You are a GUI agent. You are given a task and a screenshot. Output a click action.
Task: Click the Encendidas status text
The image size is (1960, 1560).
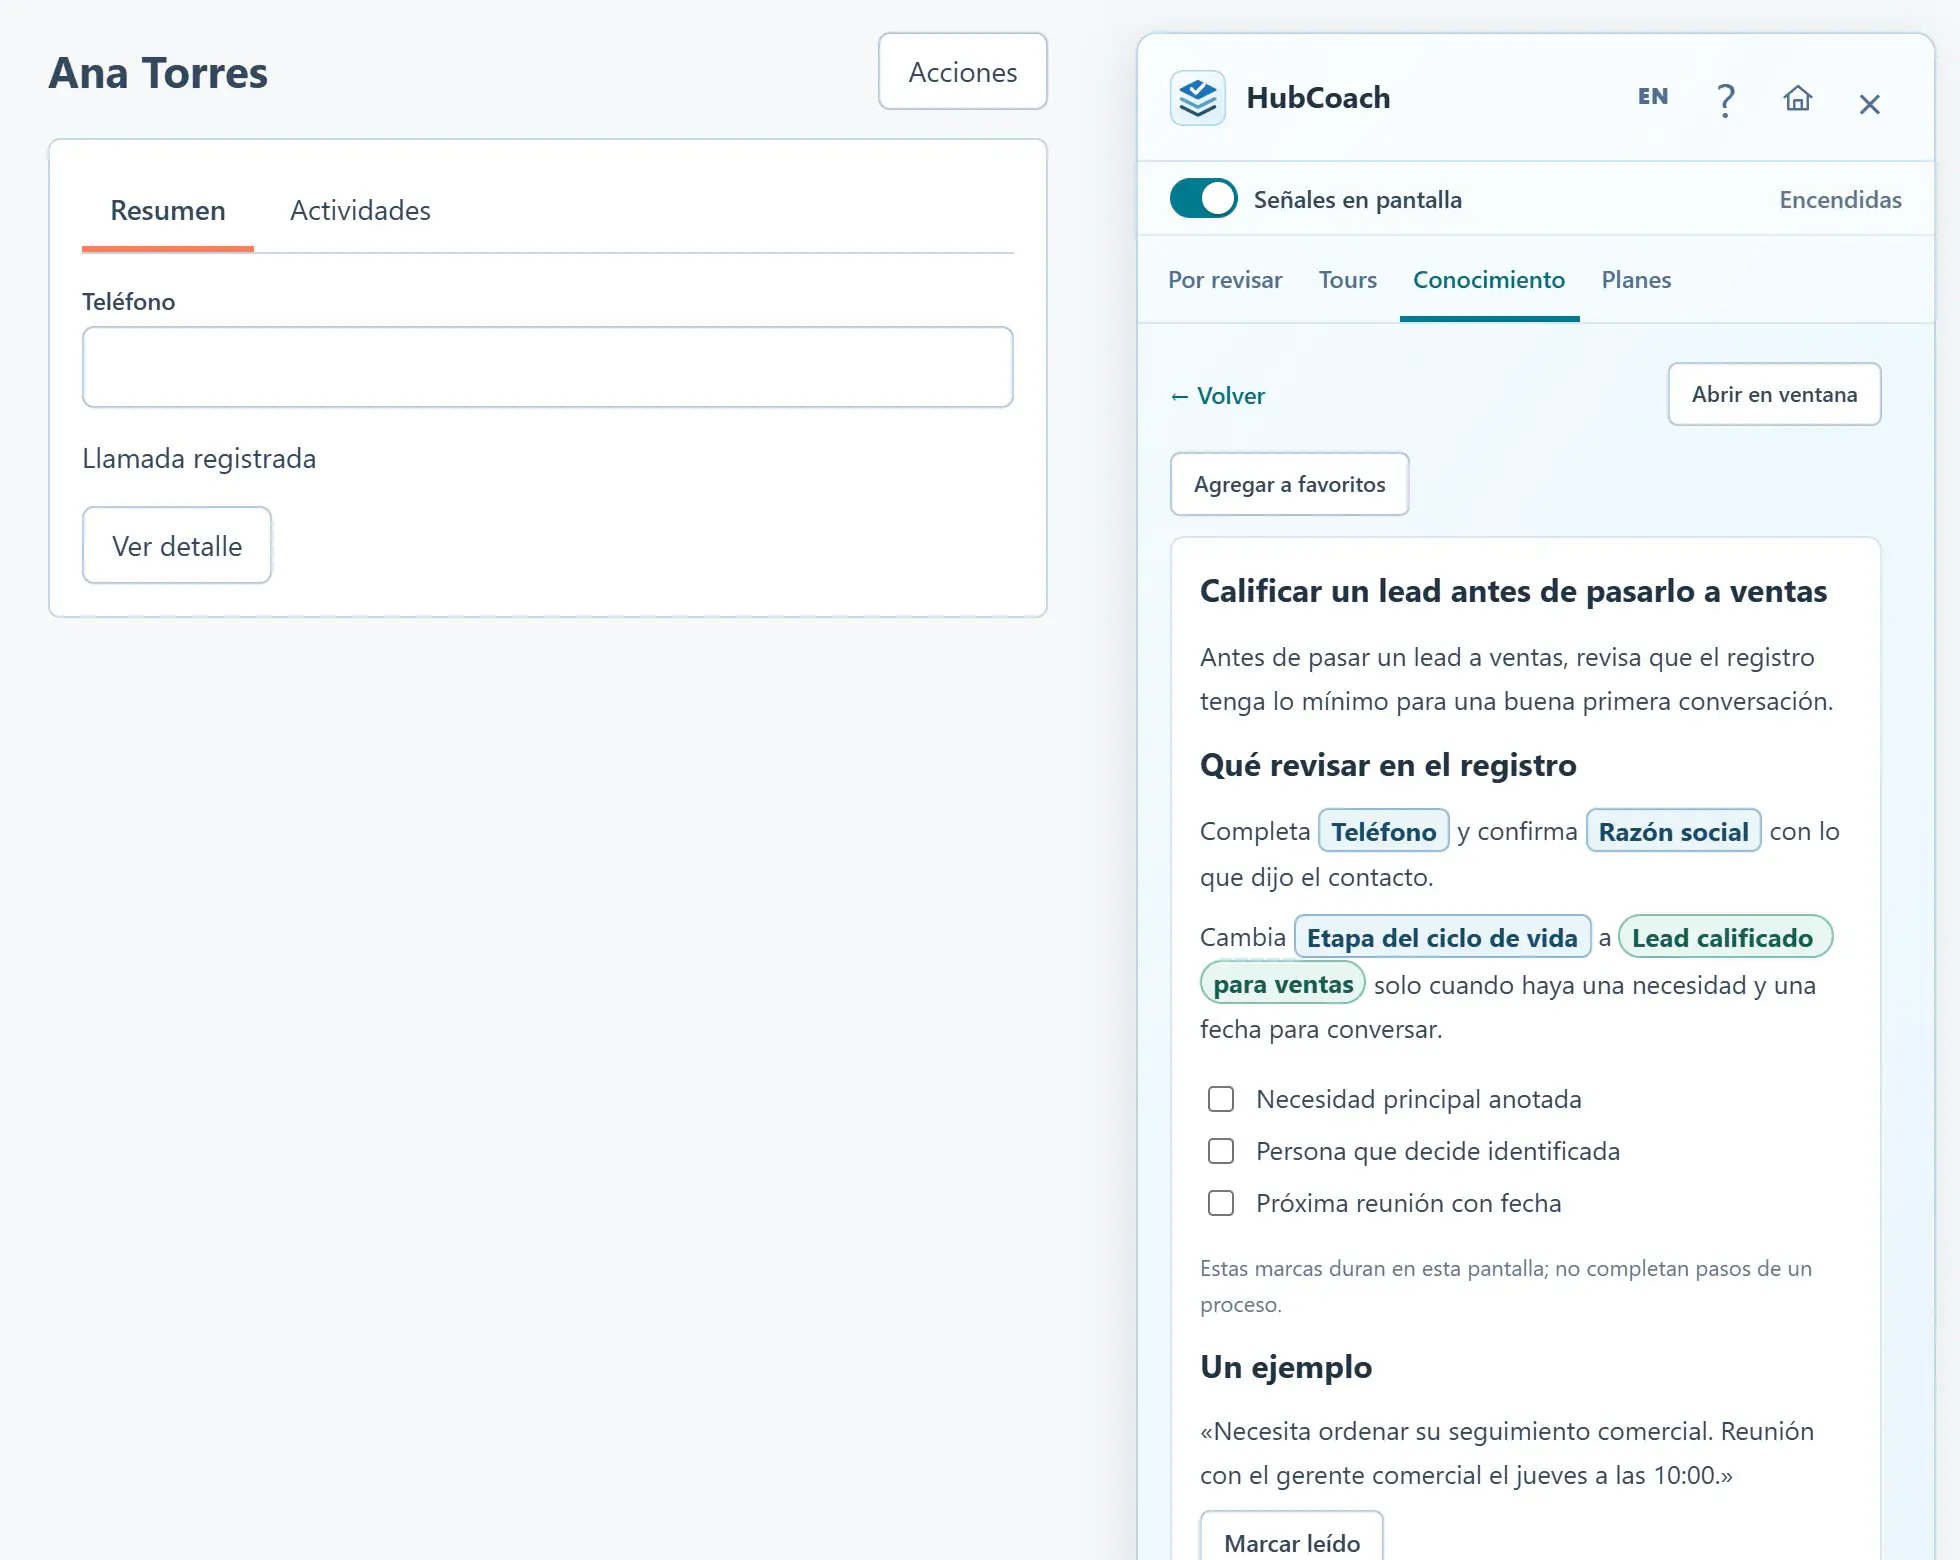coord(1840,200)
